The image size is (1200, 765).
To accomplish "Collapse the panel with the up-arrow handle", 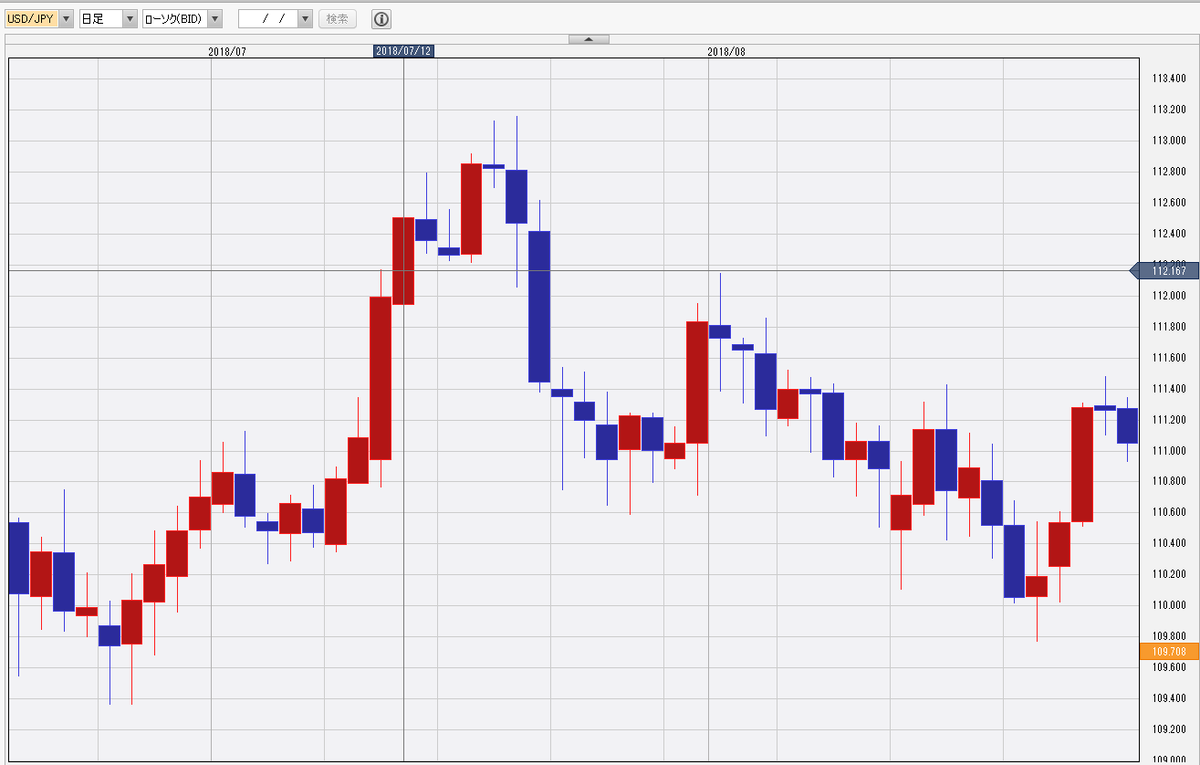I will pyautogui.click(x=588, y=39).
